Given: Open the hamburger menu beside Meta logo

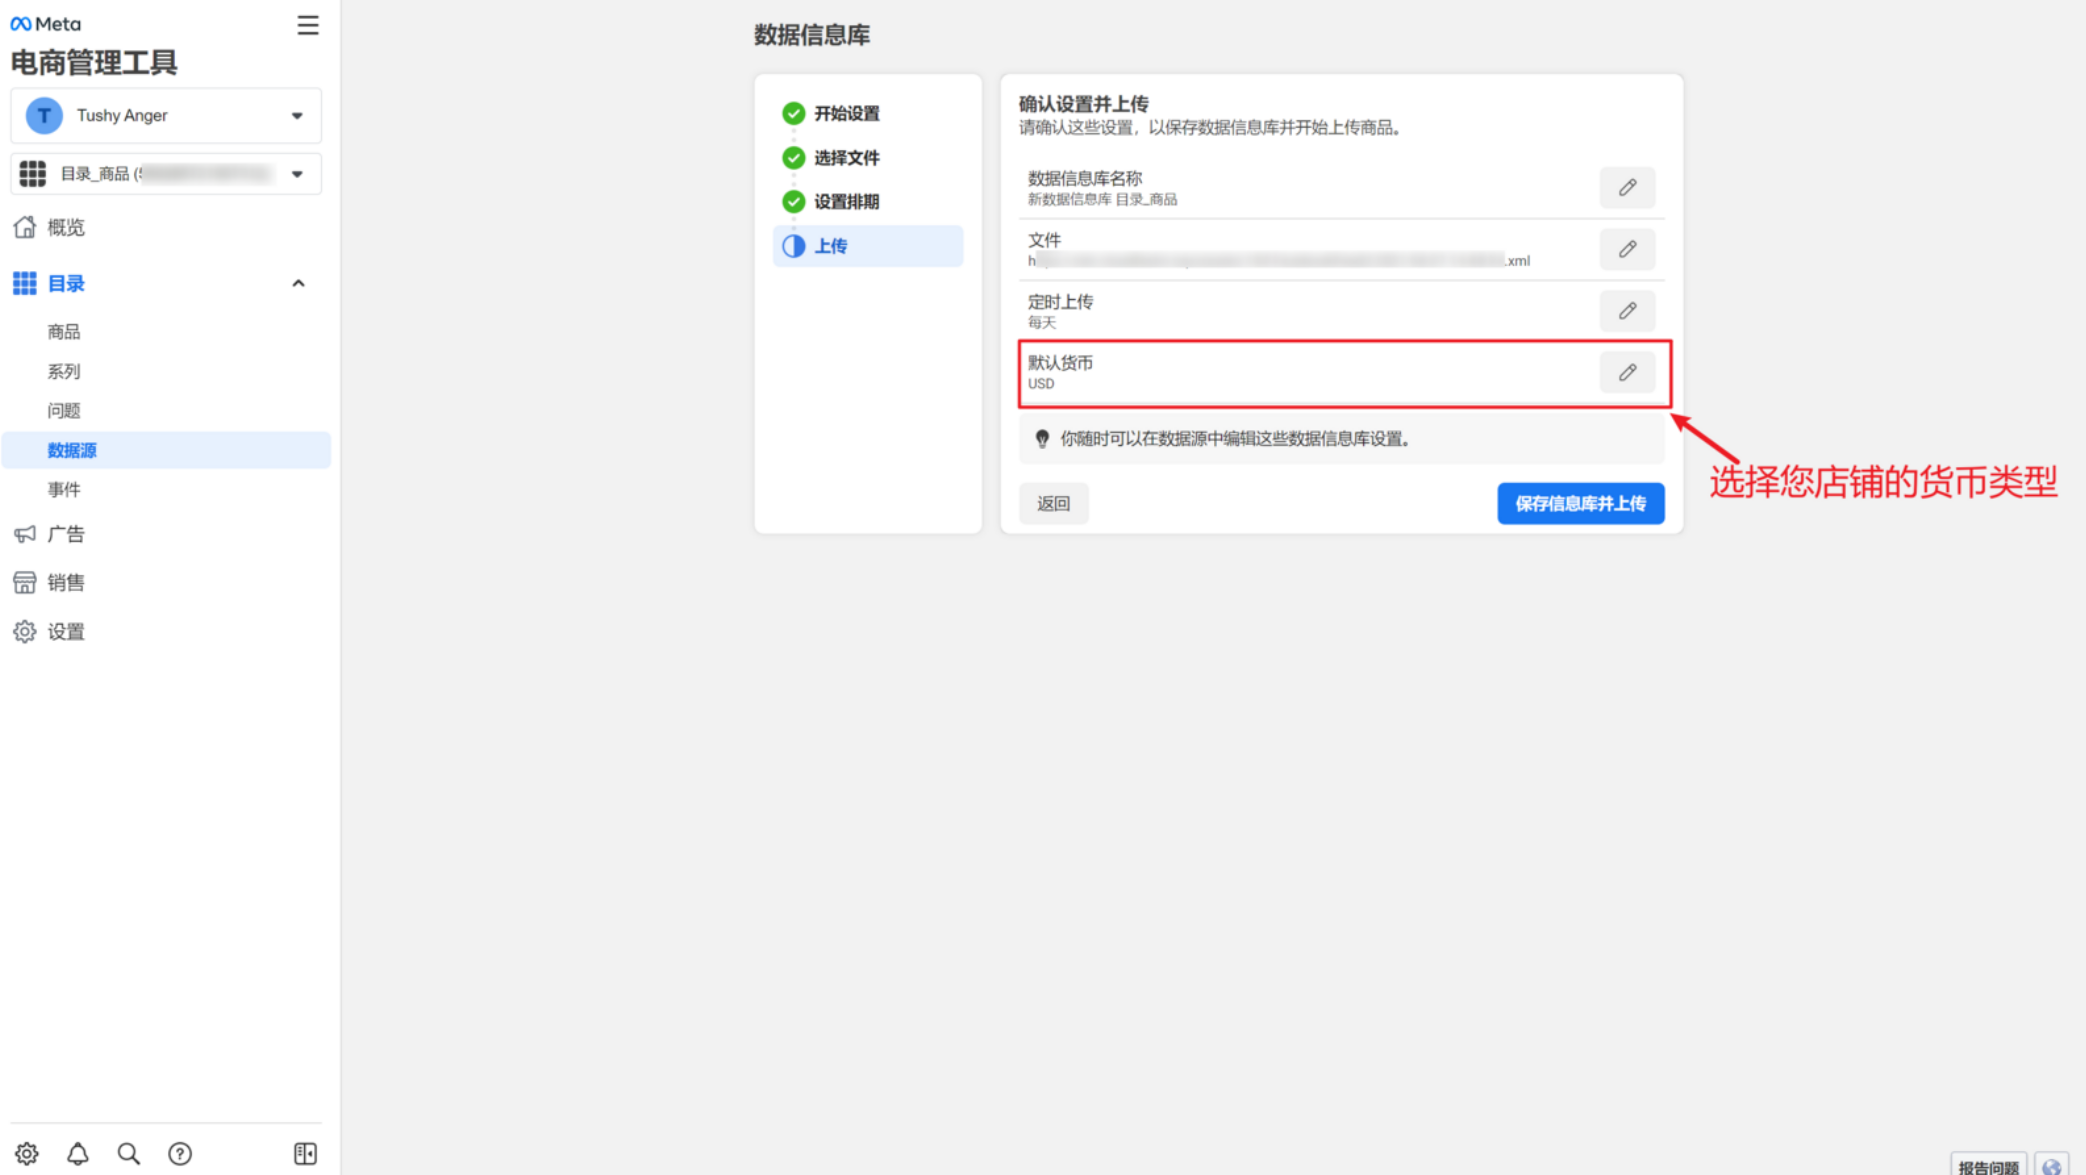Looking at the screenshot, I should [x=307, y=25].
